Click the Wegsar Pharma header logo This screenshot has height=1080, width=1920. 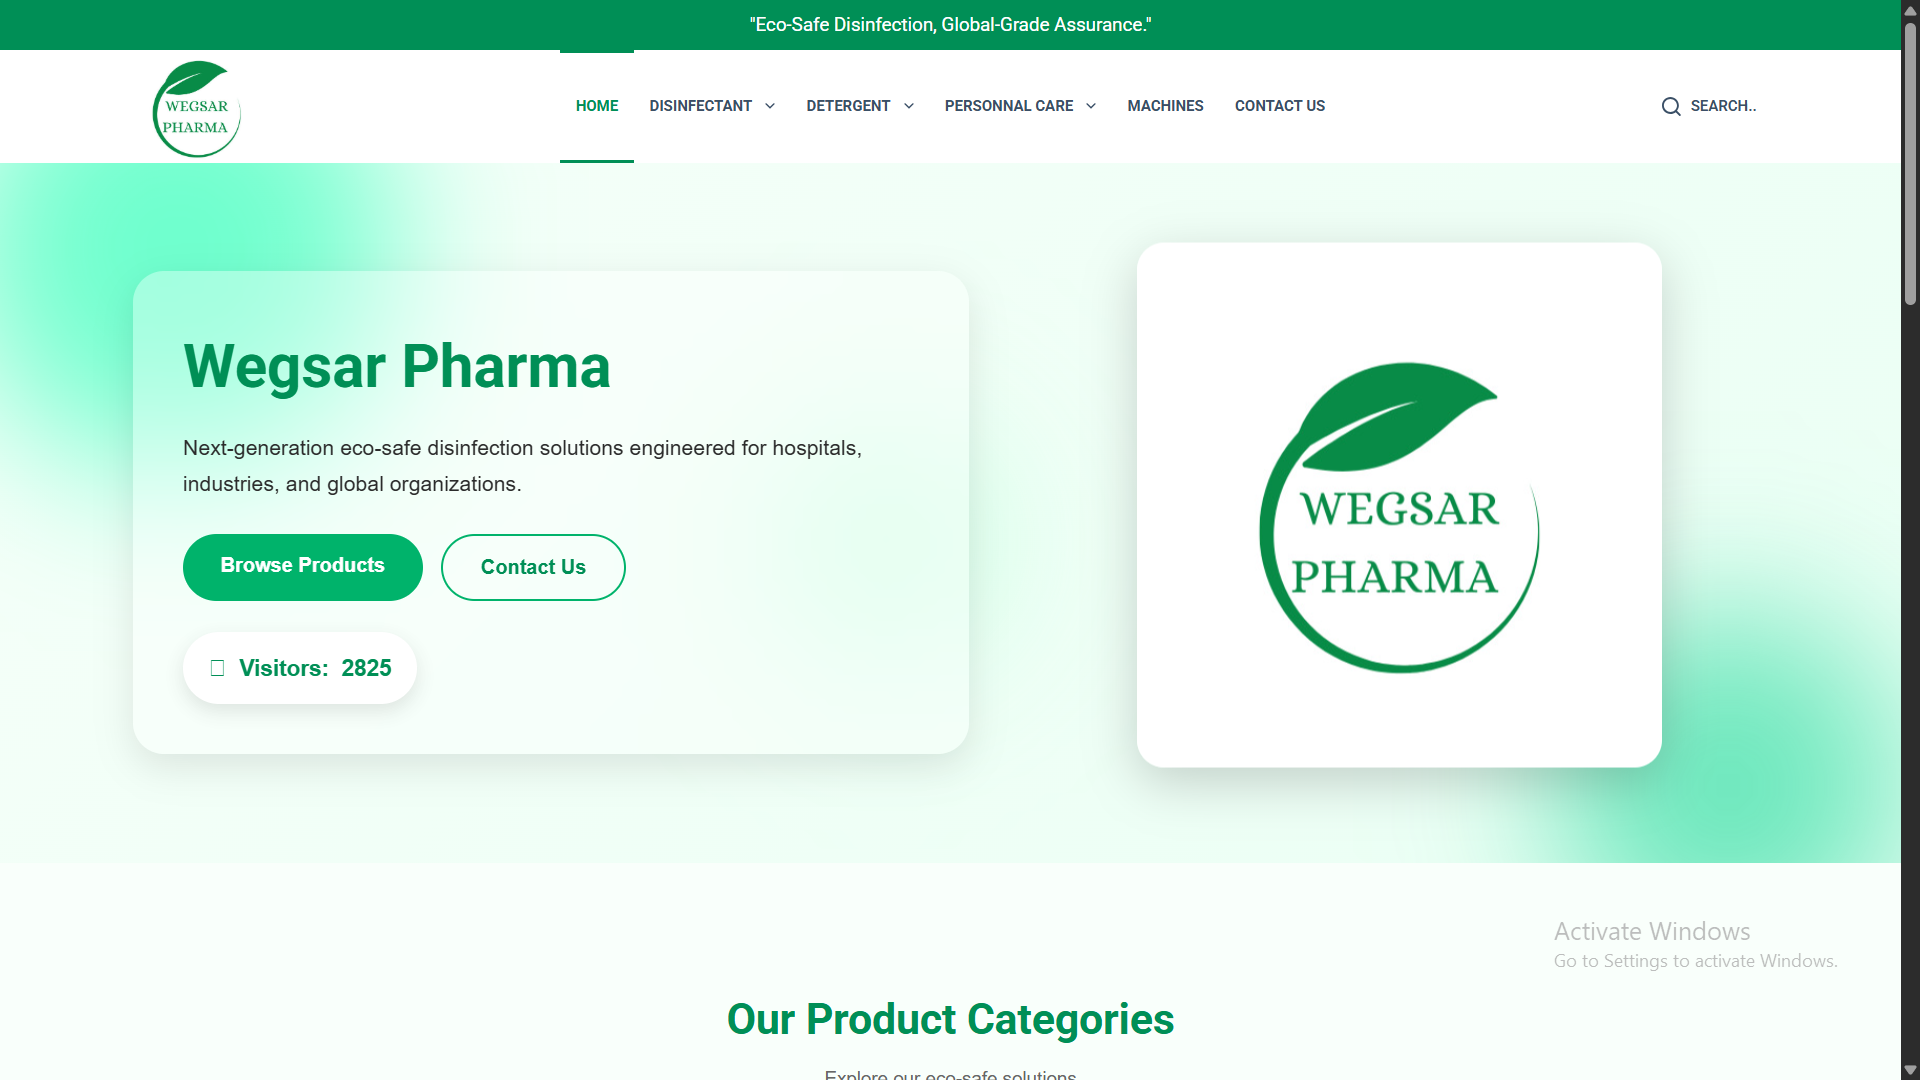pos(196,108)
